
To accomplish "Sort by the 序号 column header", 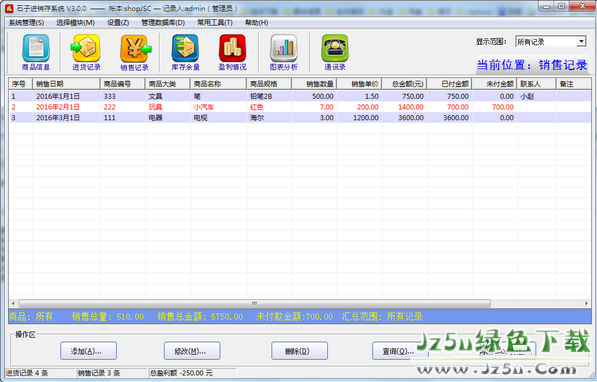I will [x=21, y=84].
